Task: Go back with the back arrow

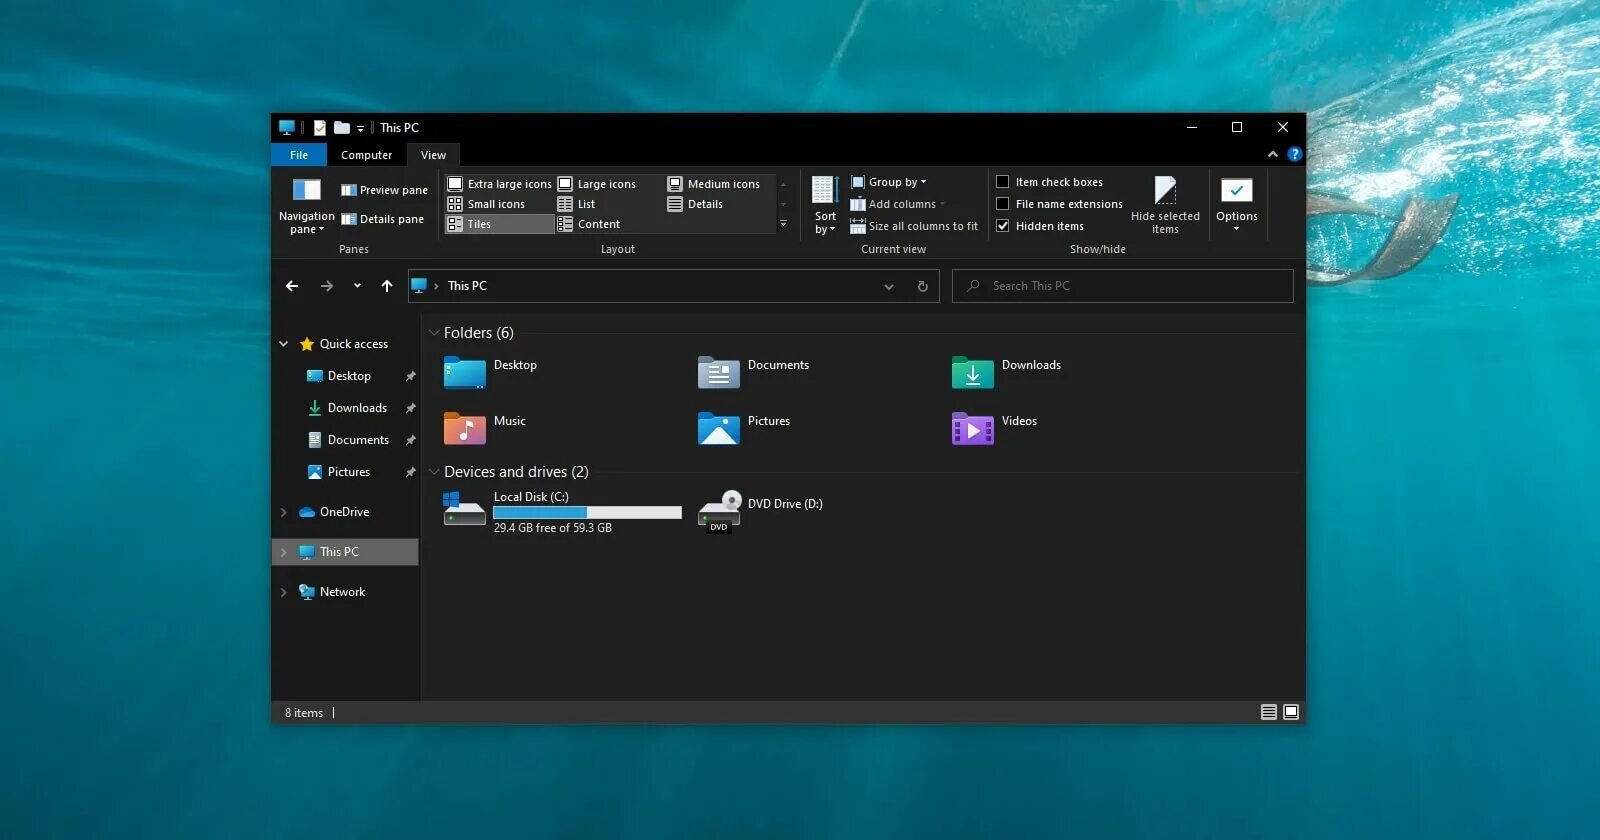Action: click(x=292, y=286)
